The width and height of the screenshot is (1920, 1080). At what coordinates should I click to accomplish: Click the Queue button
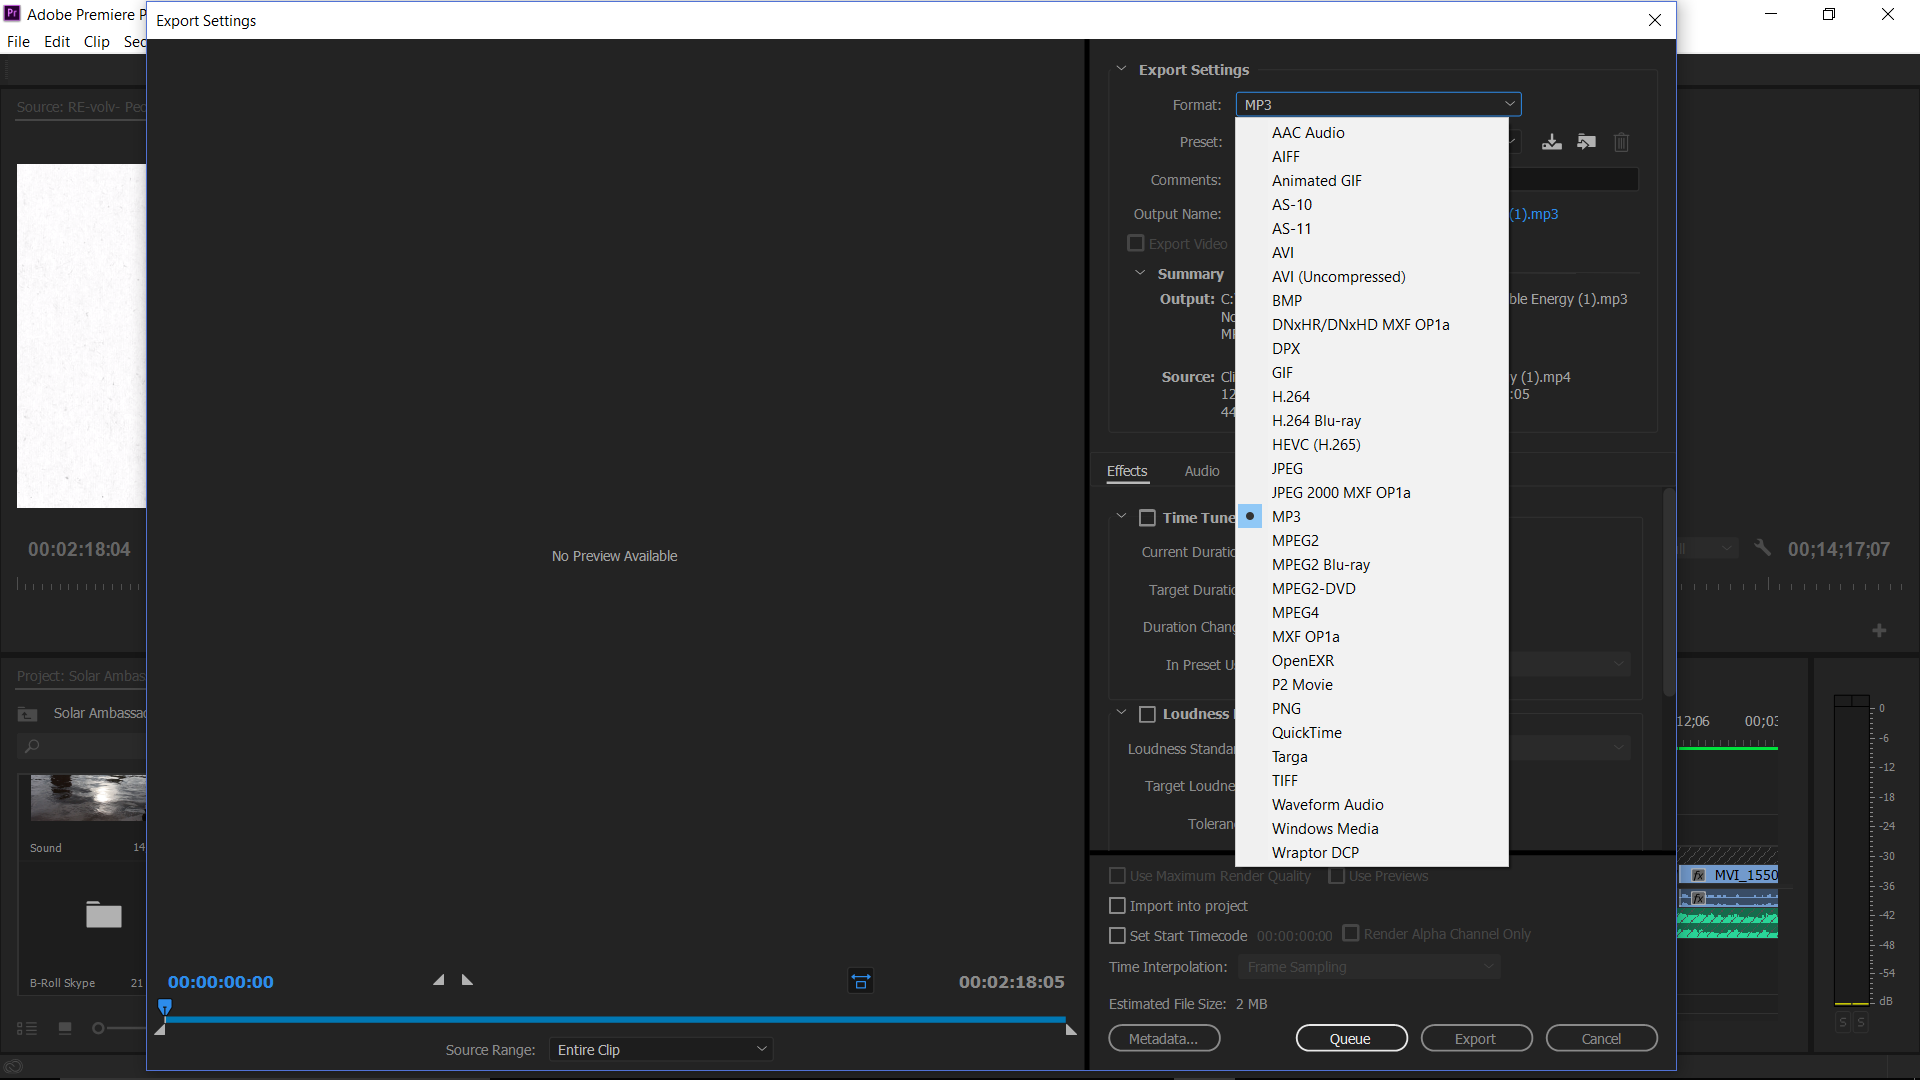tap(1351, 1039)
